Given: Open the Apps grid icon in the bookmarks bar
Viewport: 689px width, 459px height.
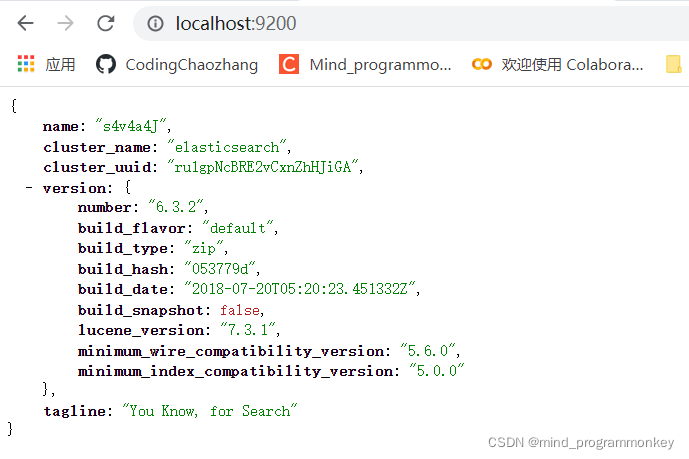Looking at the screenshot, I should click(26, 64).
